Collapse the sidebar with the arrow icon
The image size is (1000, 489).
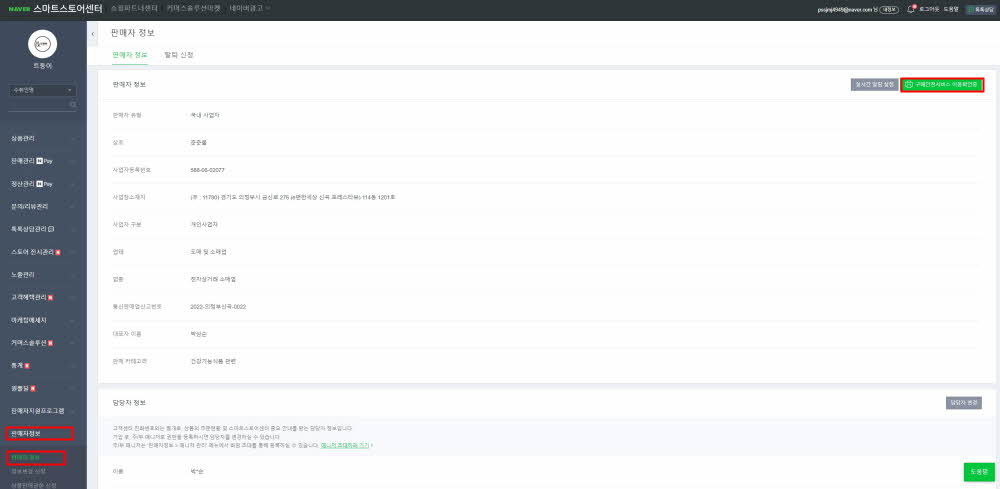click(93, 33)
